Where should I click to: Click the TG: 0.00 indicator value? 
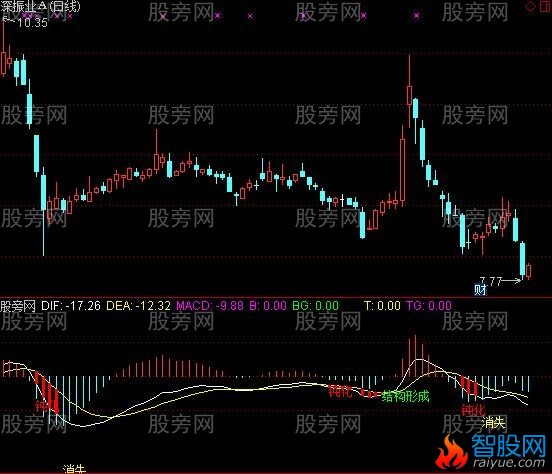(x=429, y=306)
